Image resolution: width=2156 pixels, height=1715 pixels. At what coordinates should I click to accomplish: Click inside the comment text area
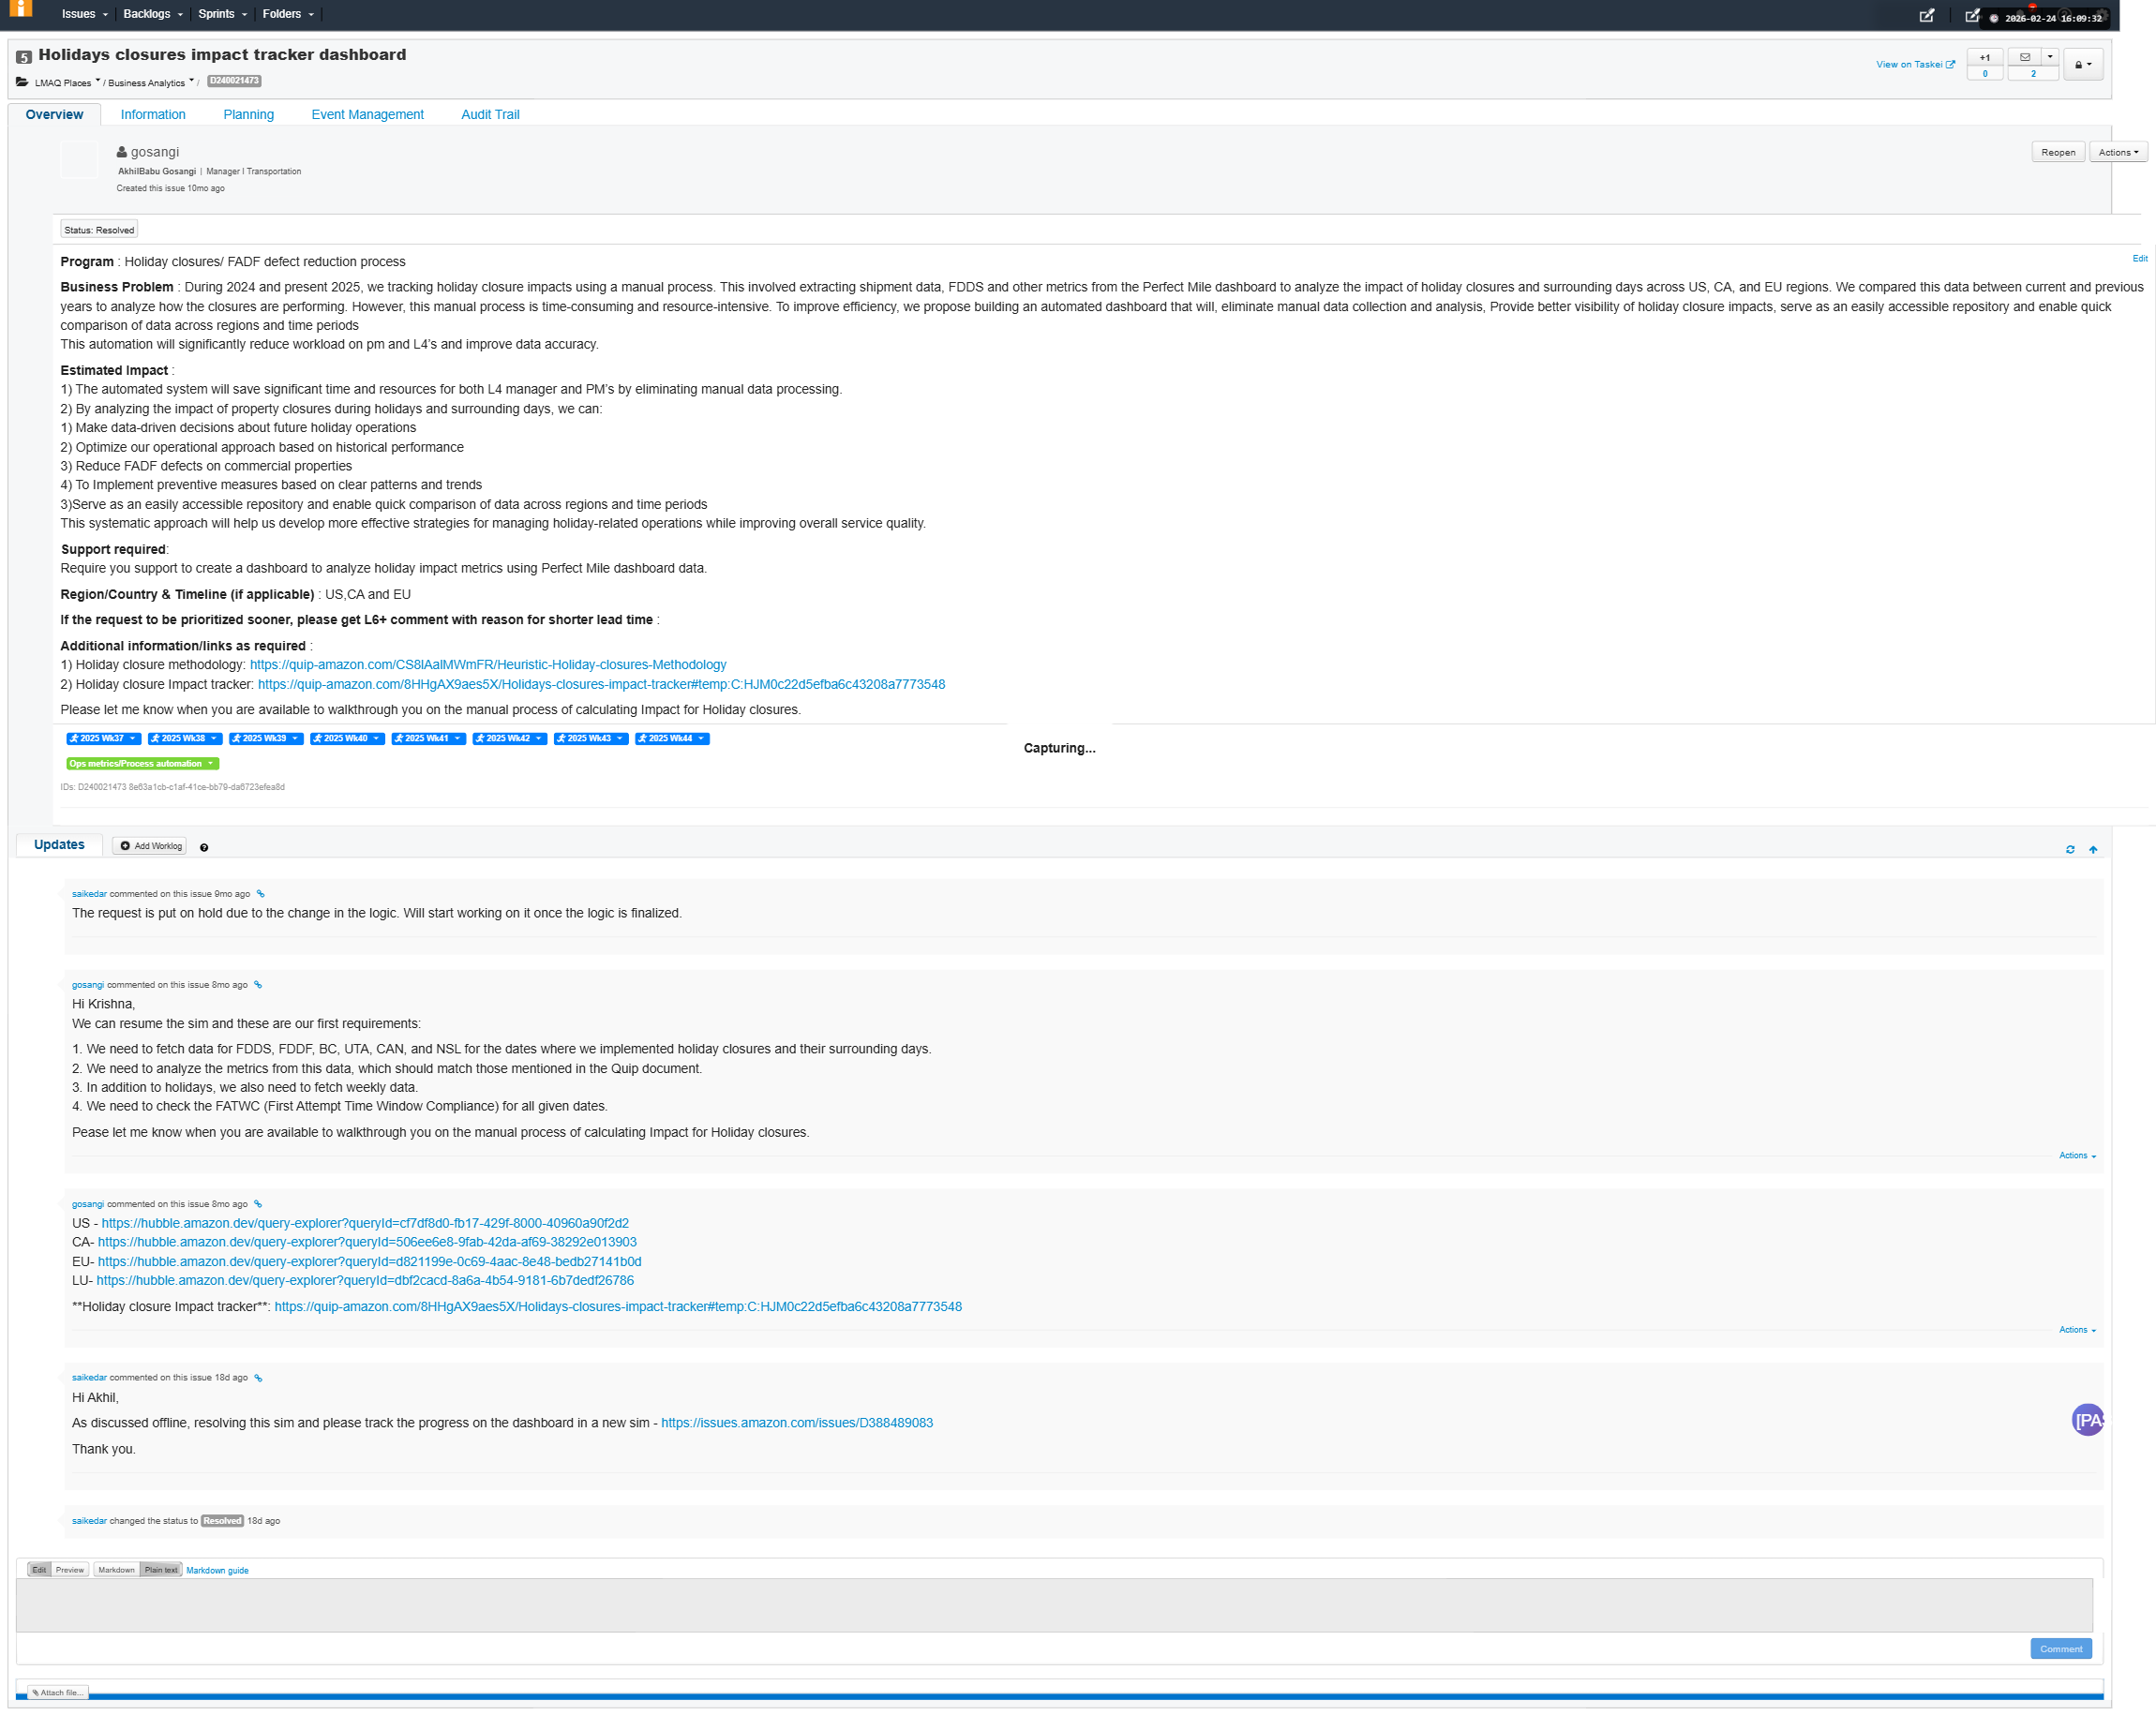click(1053, 1605)
